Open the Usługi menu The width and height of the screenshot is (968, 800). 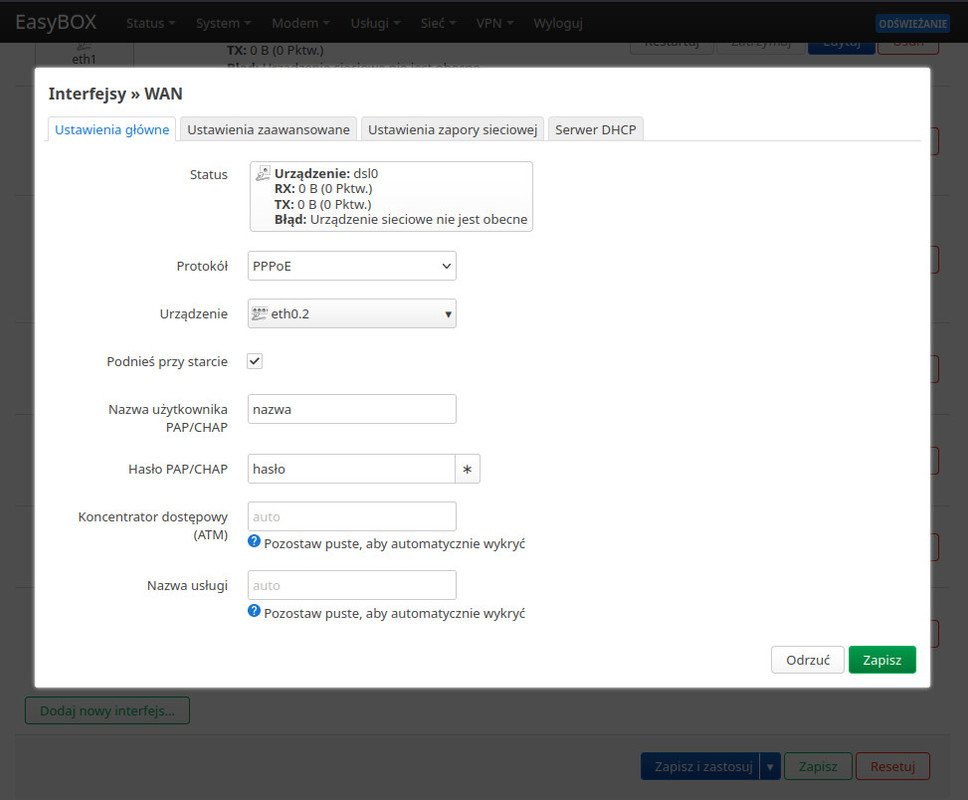click(x=375, y=23)
